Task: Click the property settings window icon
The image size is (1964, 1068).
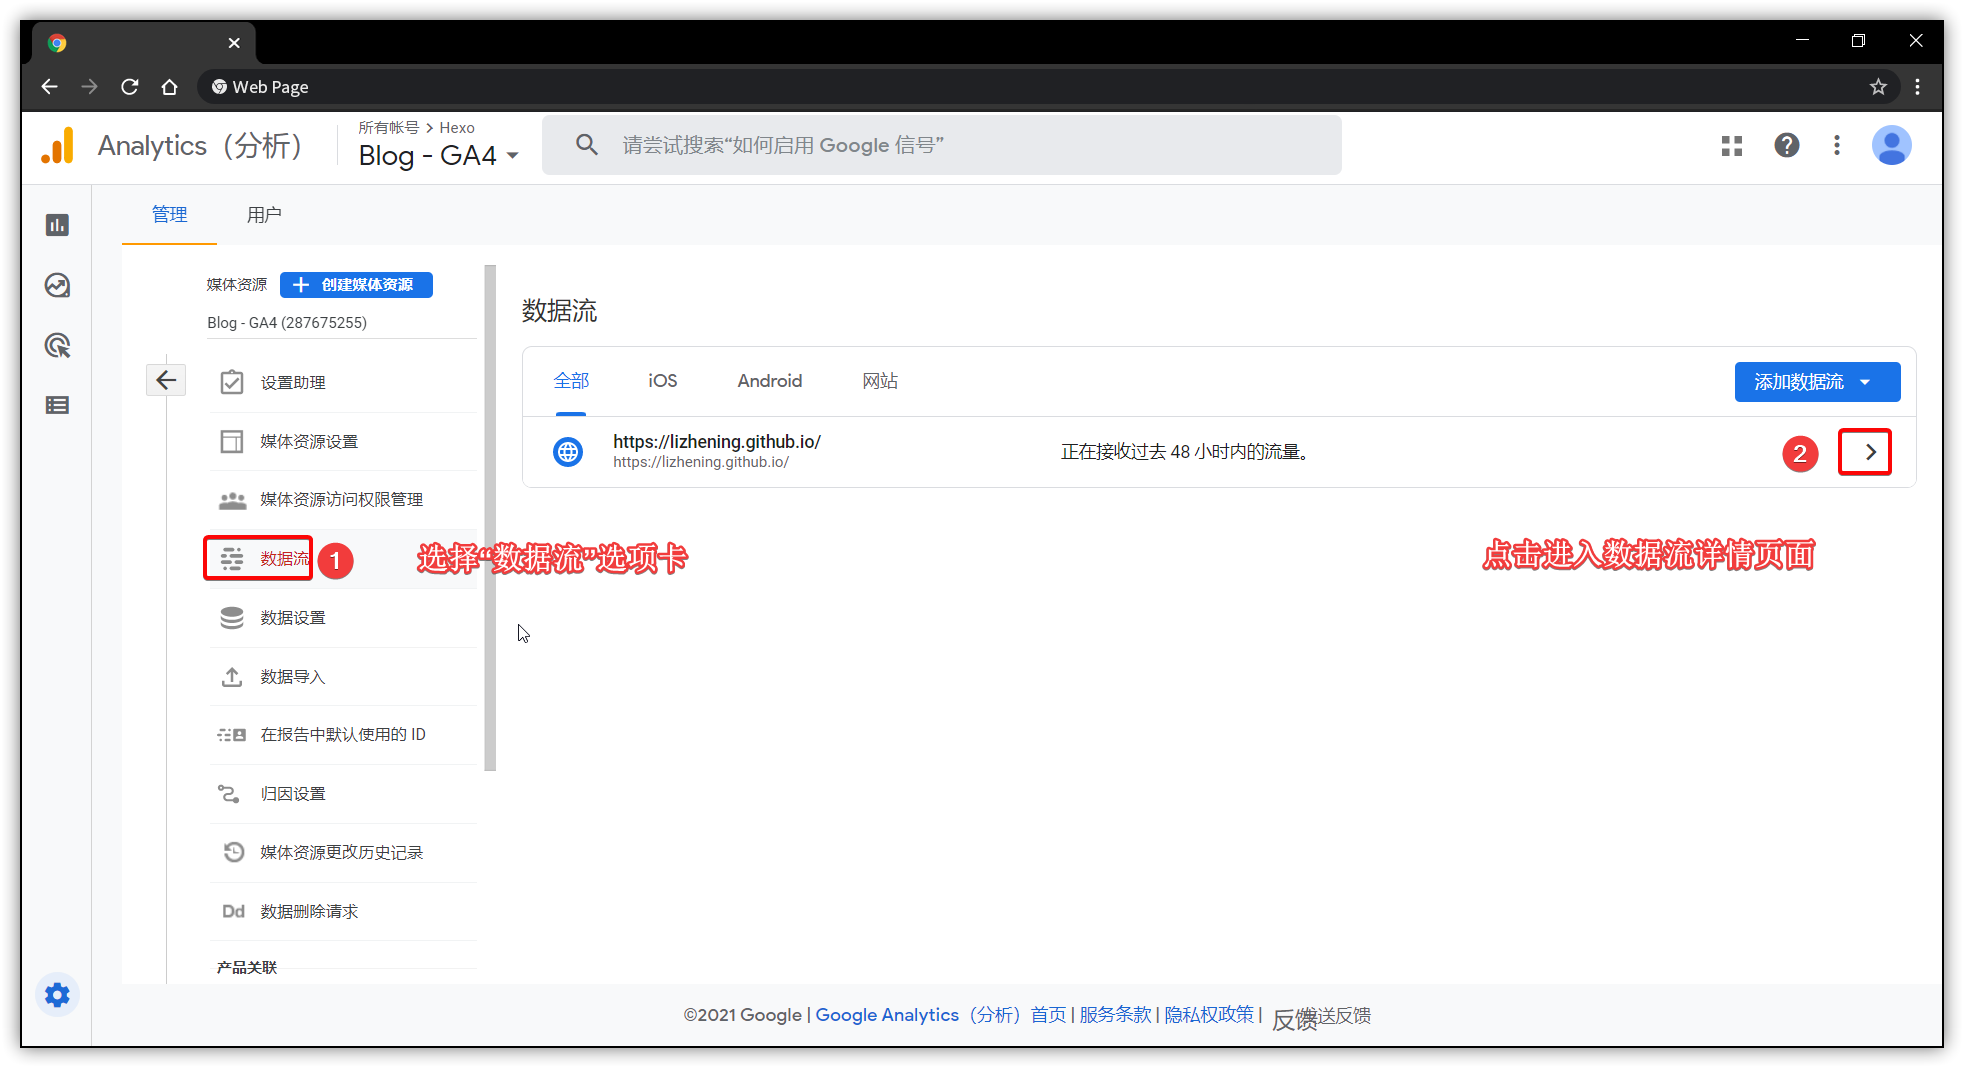Action: 232,441
